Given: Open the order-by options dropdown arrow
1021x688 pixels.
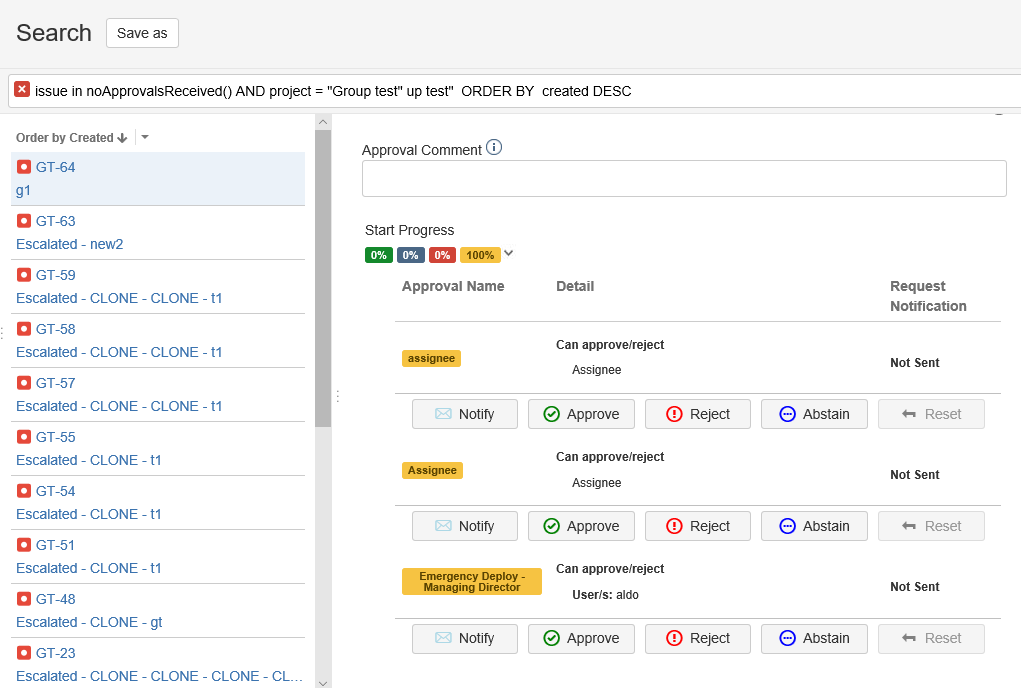Looking at the screenshot, I should tap(145, 137).
